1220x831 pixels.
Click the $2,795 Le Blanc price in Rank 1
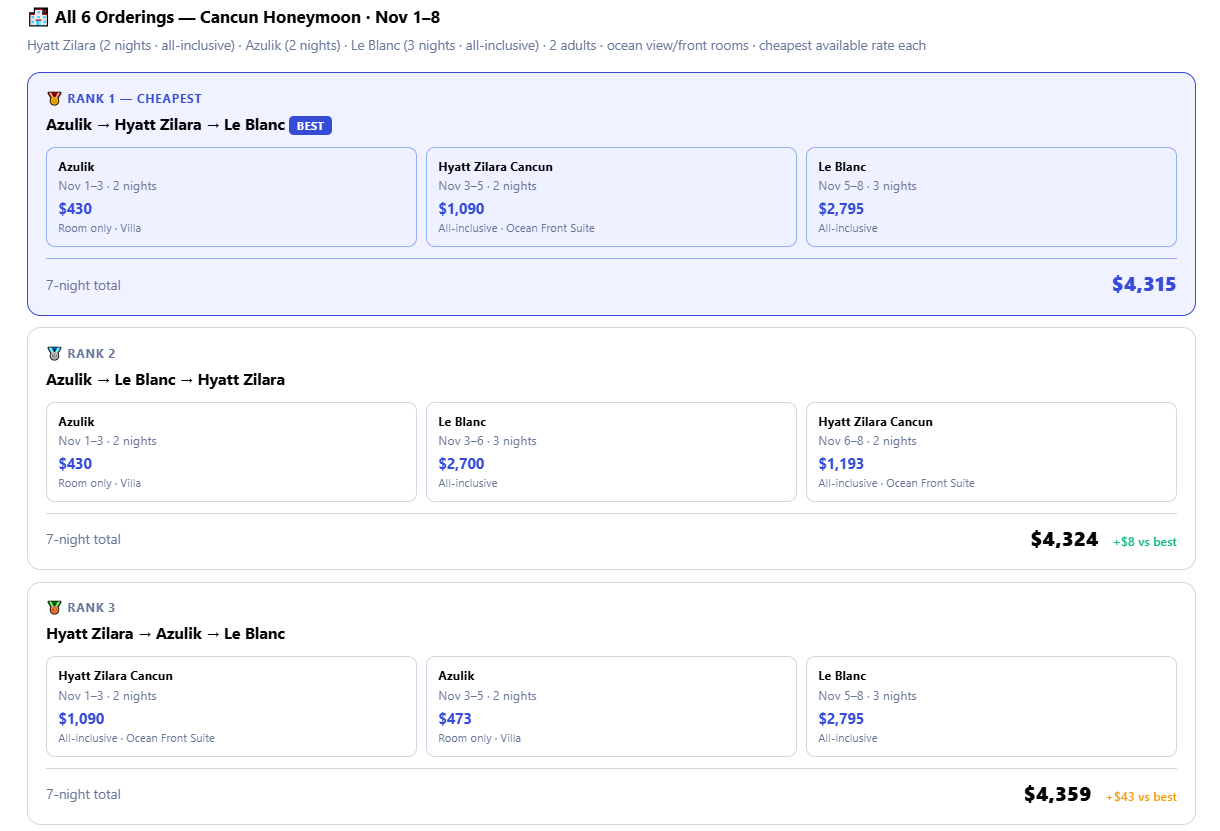coord(841,209)
